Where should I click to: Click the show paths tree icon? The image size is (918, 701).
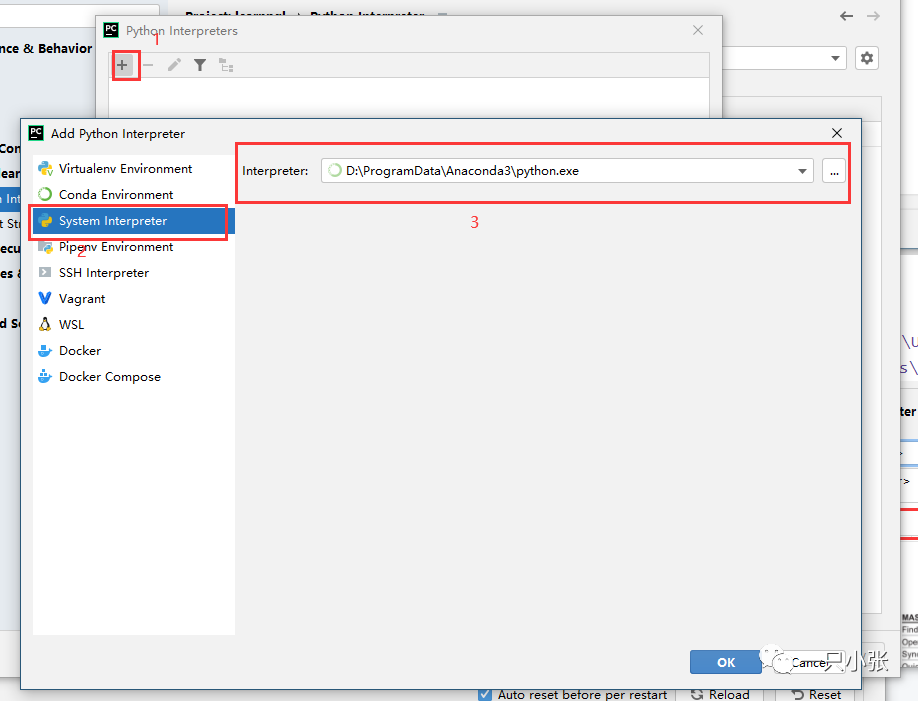point(226,65)
